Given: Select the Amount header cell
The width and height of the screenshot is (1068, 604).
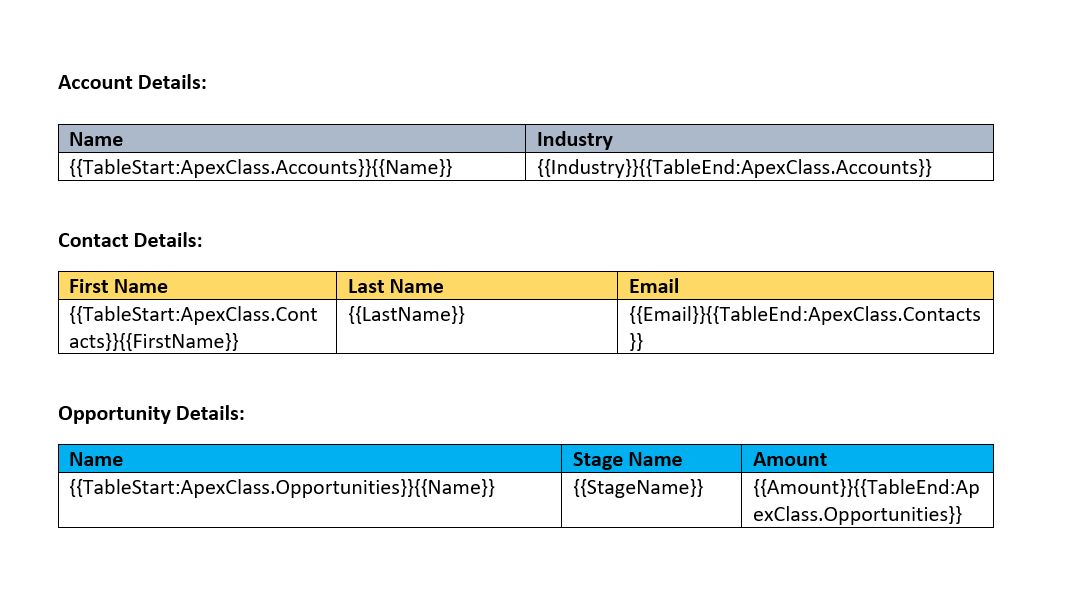Looking at the screenshot, I should (868, 459).
